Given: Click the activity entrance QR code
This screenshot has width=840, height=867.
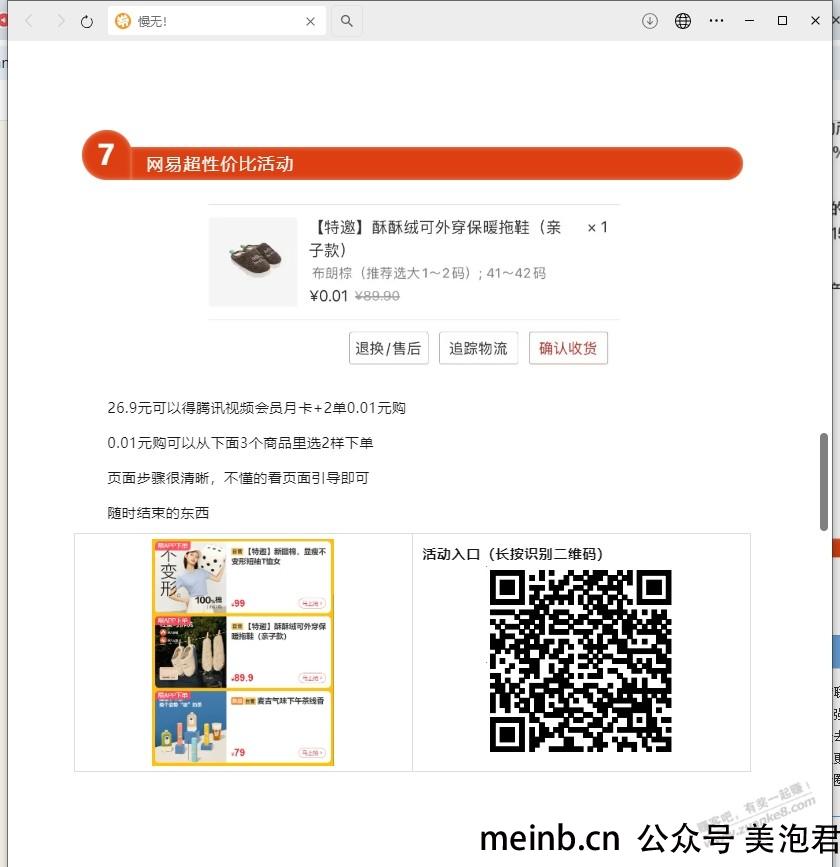Looking at the screenshot, I should 581,661.
